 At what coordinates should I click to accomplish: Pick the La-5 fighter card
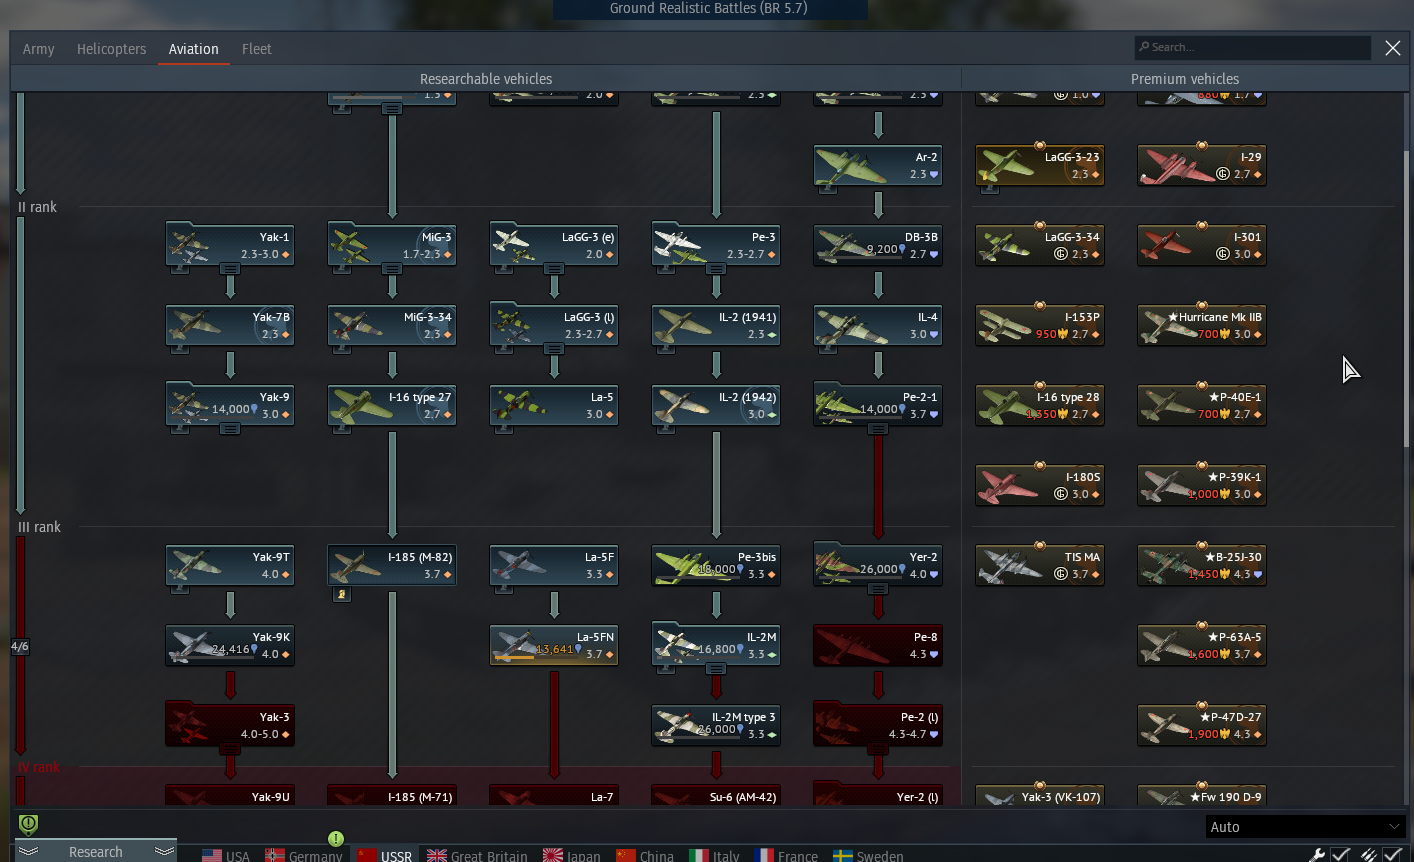[x=554, y=405]
